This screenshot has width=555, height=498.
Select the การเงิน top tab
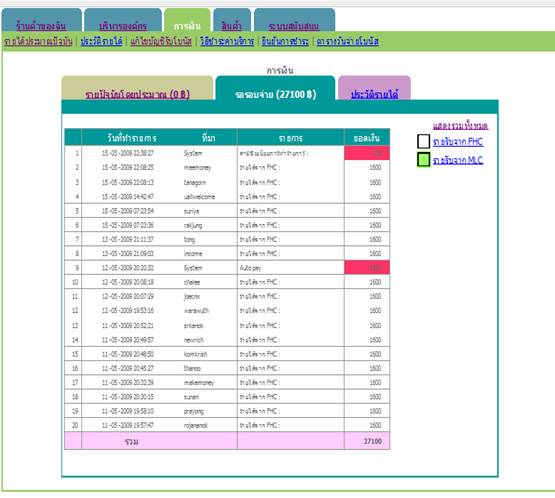coord(187,26)
